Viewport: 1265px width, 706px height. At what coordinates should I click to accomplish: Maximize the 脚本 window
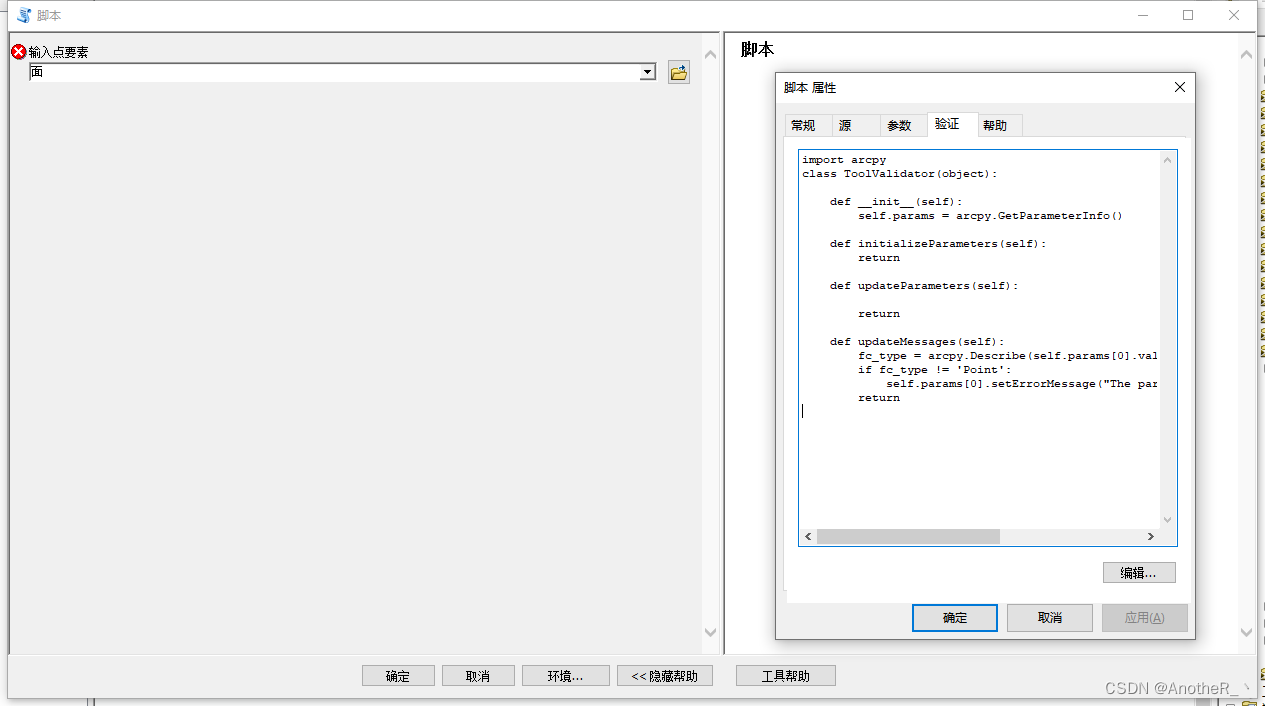tap(1188, 15)
